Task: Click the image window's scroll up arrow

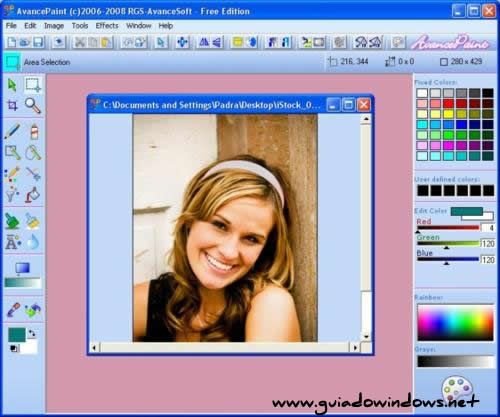Action: click(x=366, y=119)
